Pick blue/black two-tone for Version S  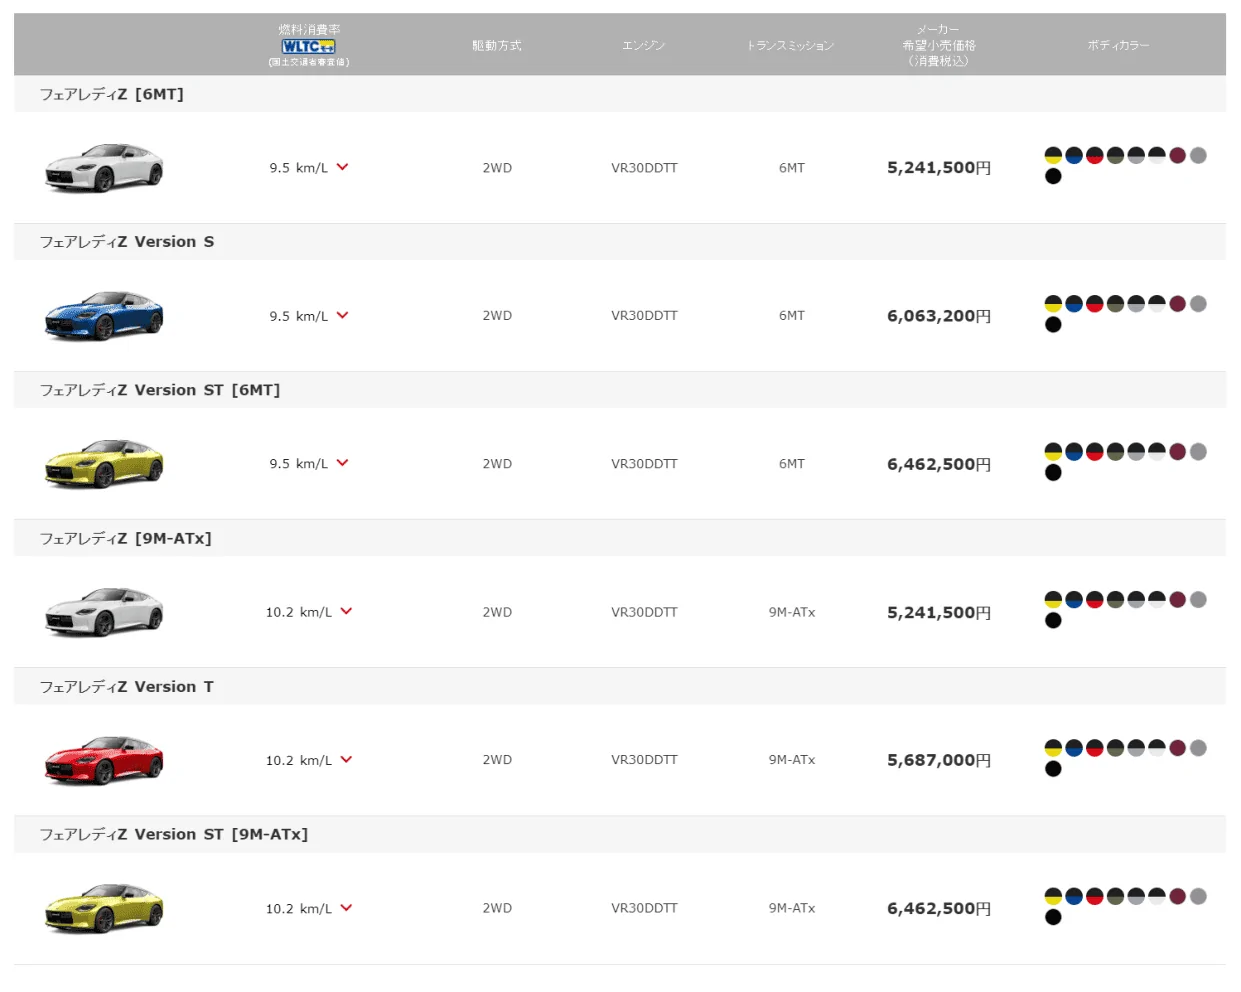[x=1074, y=303]
